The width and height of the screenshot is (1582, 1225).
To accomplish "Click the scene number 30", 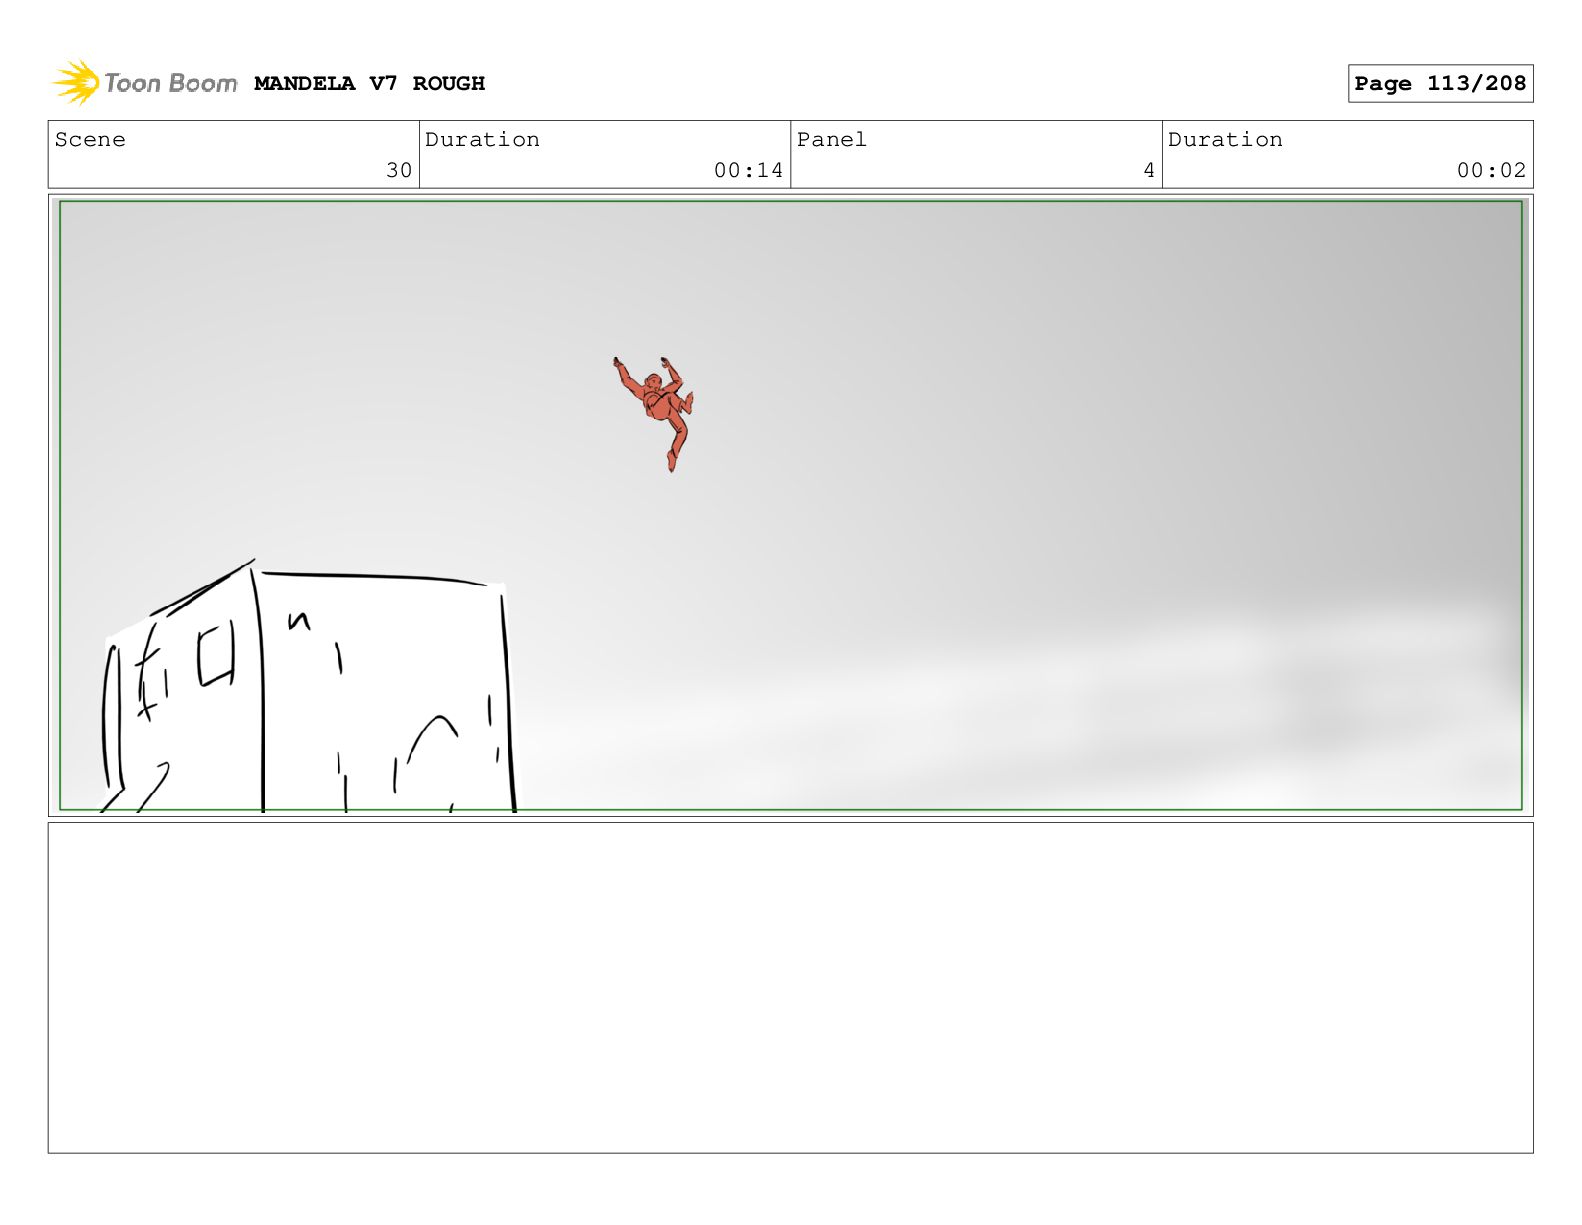I will click(x=399, y=171).
